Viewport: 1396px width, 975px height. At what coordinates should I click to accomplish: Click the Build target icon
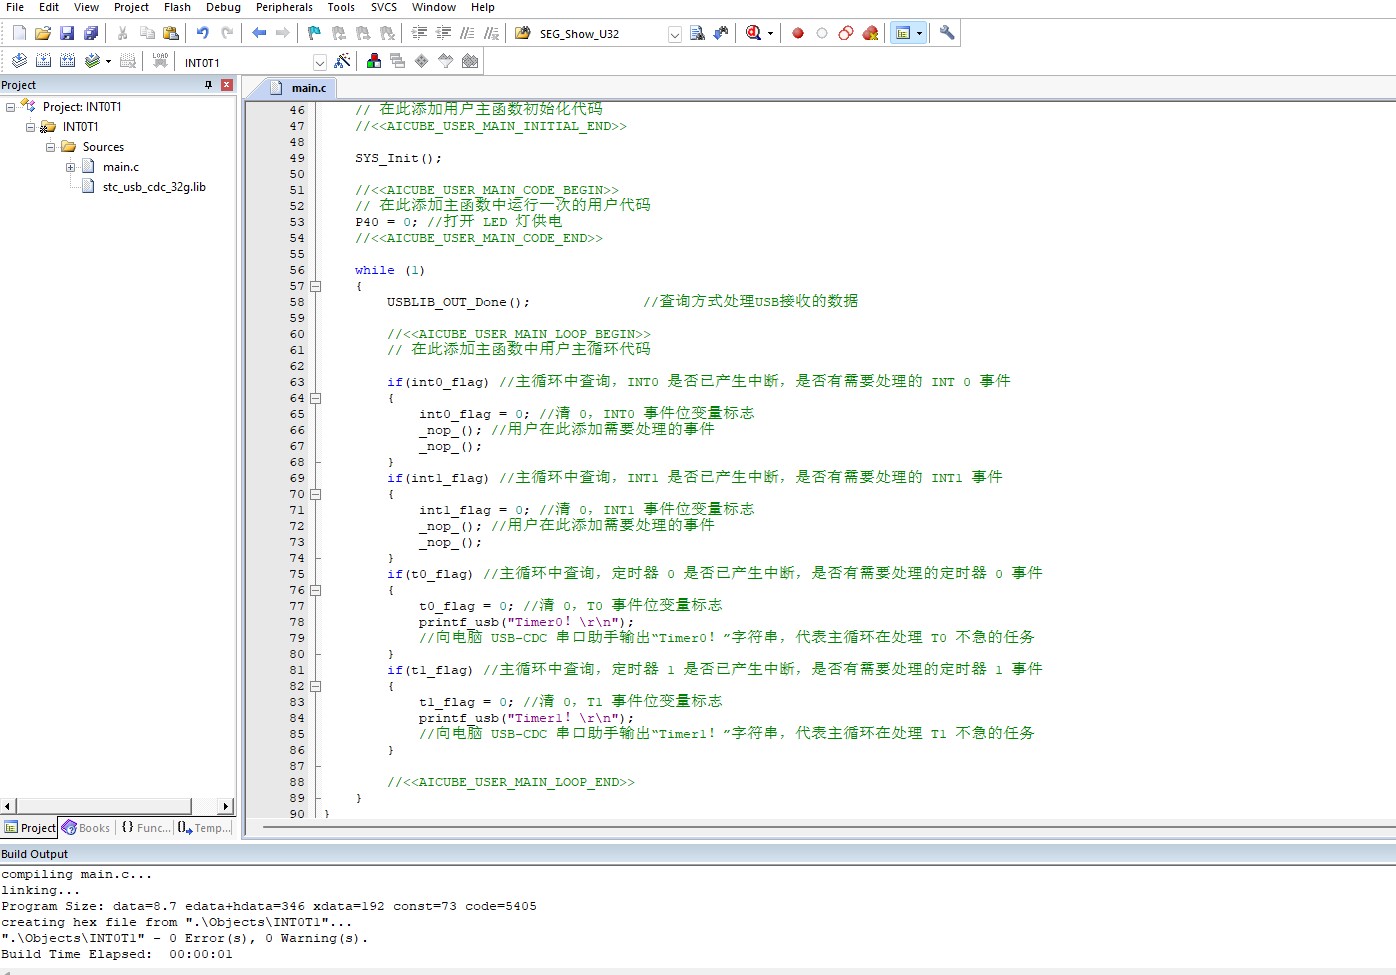pos(43,62)
